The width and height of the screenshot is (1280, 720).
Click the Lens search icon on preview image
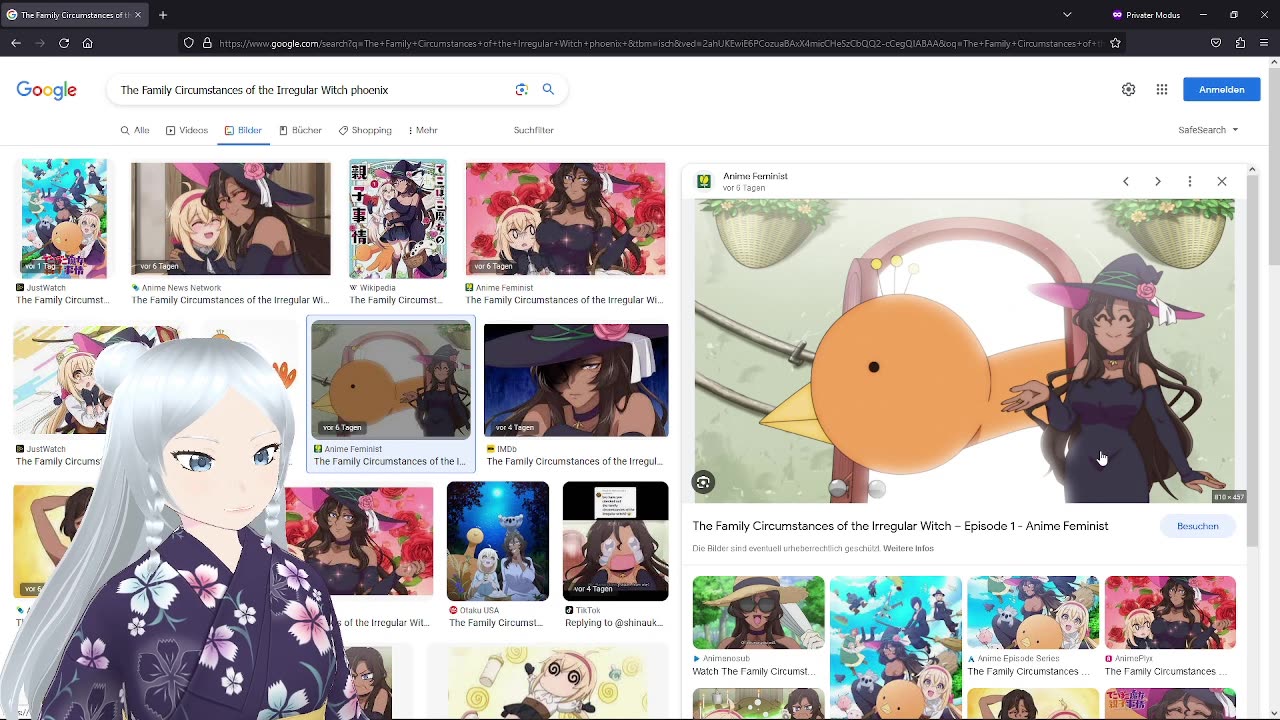pyautogui.click(x=703, y=483)
